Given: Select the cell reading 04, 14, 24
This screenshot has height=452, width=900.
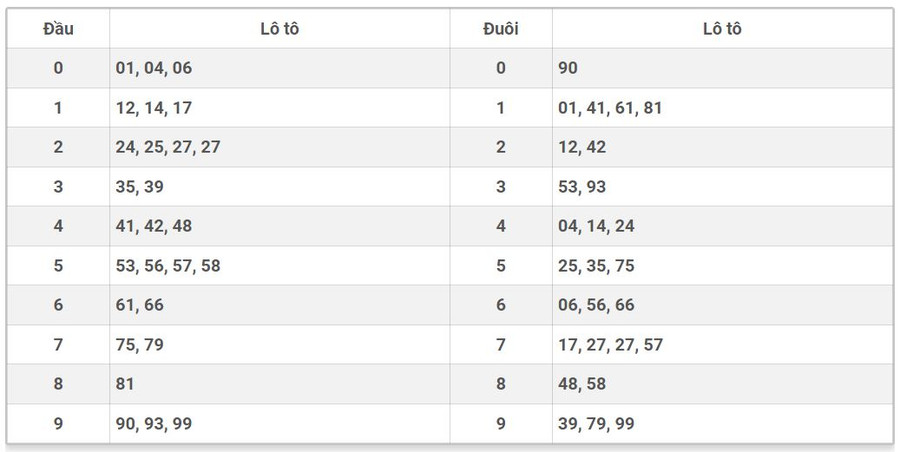Looking at the screenshot, I should 596,226.
